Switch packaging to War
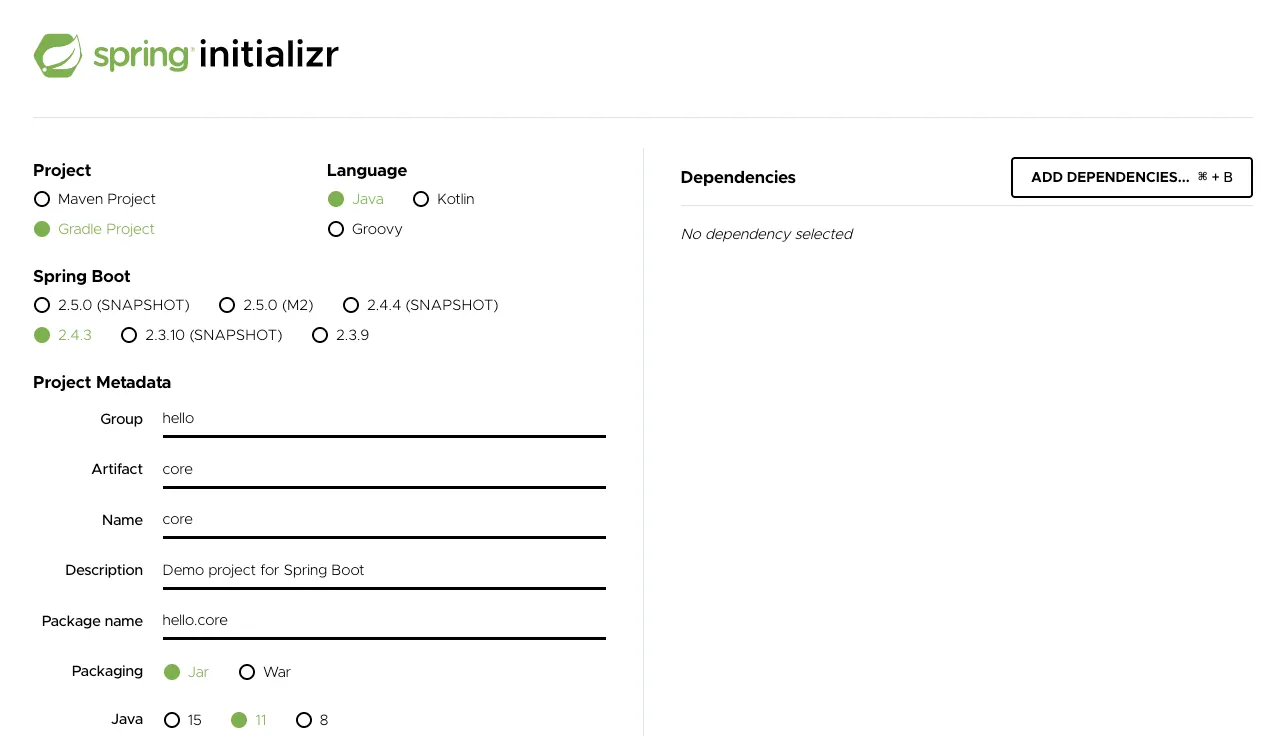The image size is (1285, 736). (x=247, y=672)
